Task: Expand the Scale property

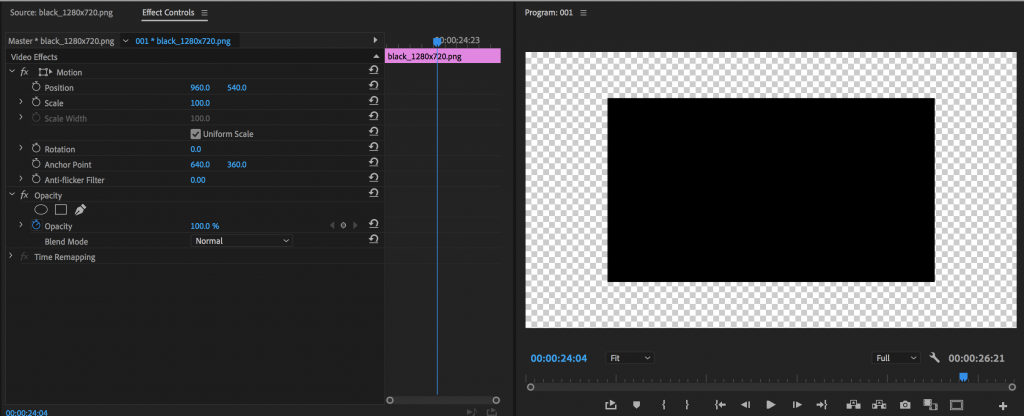Action: (20, 102)
